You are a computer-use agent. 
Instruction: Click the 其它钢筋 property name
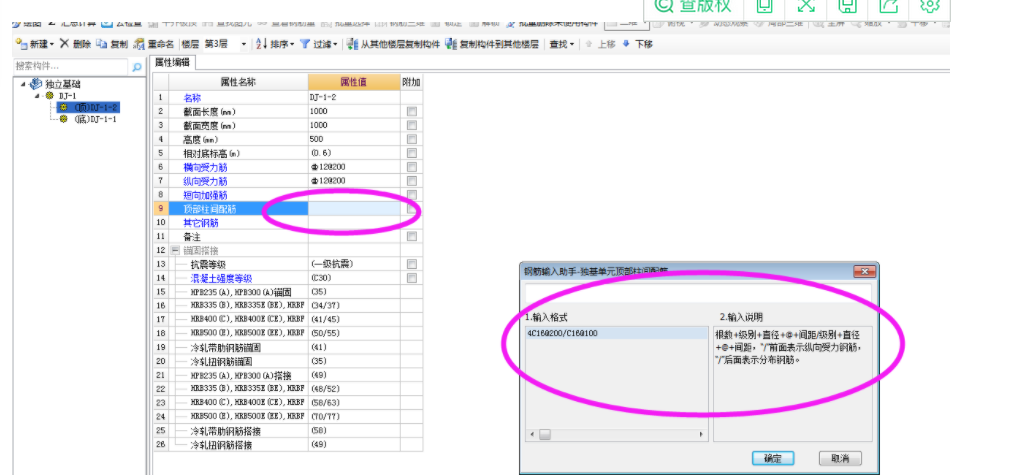[x=200, y=223]
